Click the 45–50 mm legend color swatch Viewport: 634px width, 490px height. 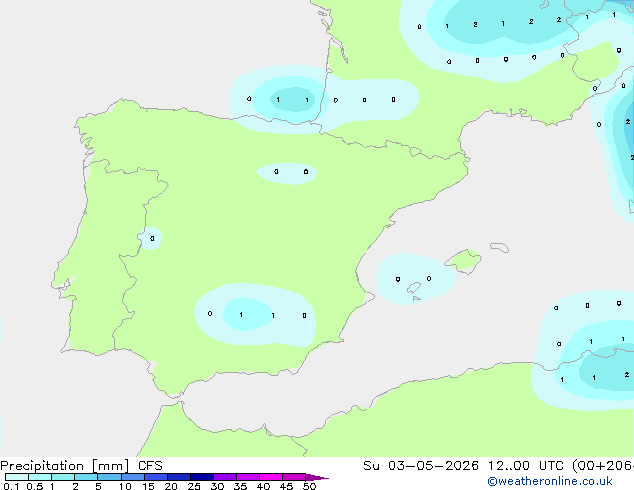[x=294, y=477]
